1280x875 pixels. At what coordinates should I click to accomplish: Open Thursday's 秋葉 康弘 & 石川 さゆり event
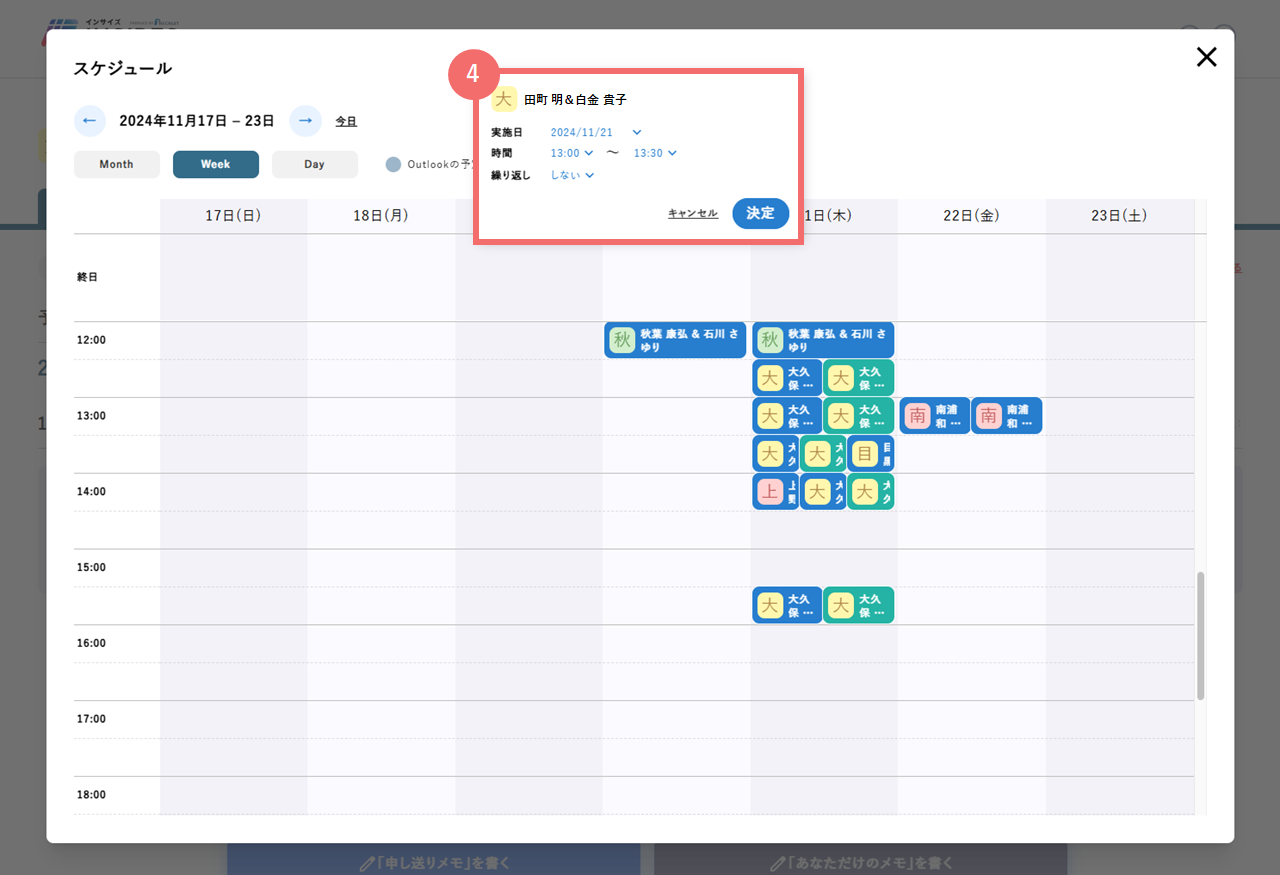(823, 340)
